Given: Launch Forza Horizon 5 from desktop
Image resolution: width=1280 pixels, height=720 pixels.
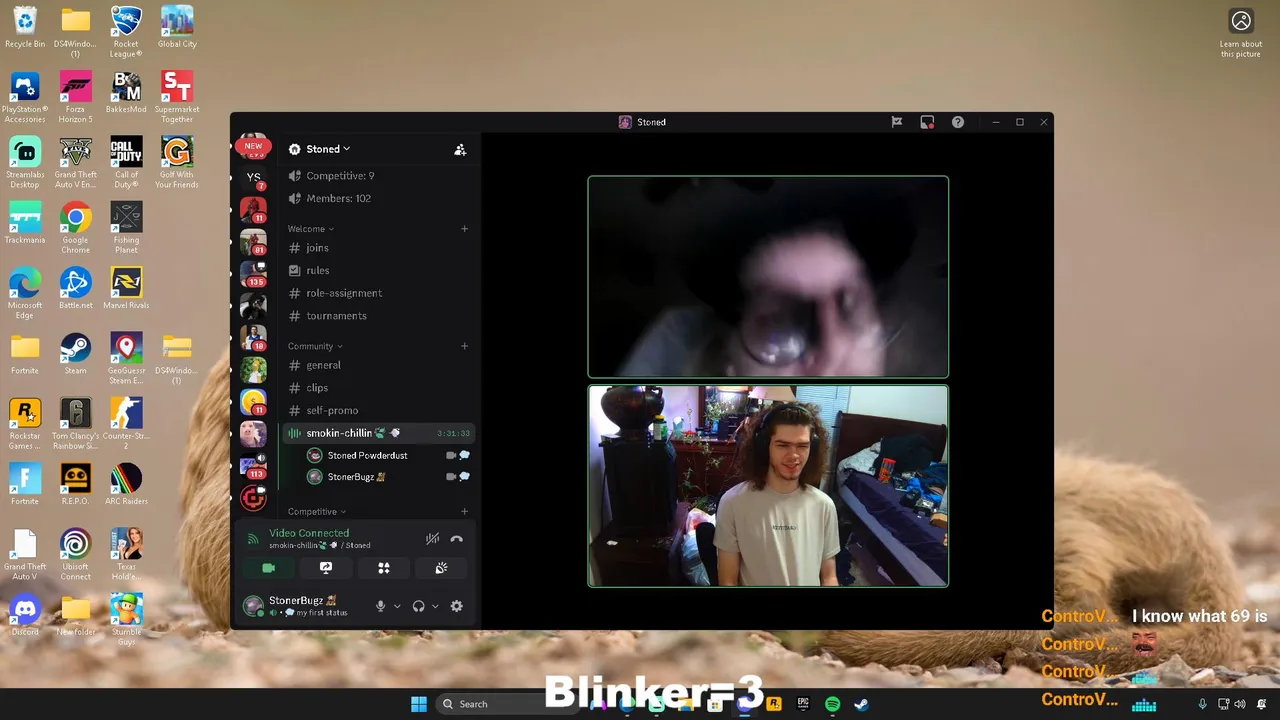Looking at the screenshot, I should pos(75,97).
